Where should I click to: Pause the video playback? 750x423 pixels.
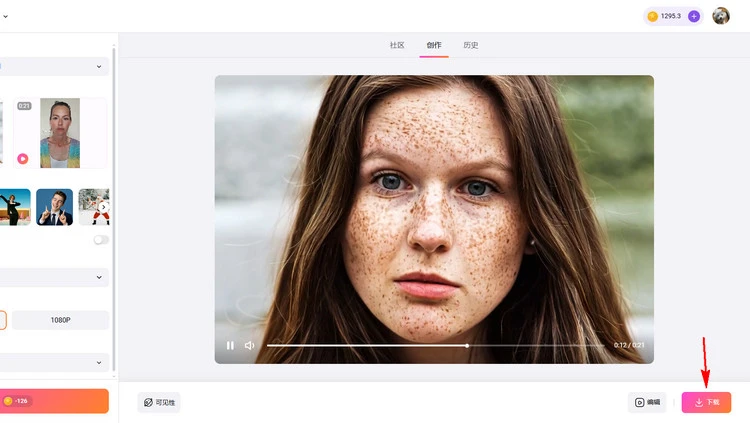(x=230, y=345)
